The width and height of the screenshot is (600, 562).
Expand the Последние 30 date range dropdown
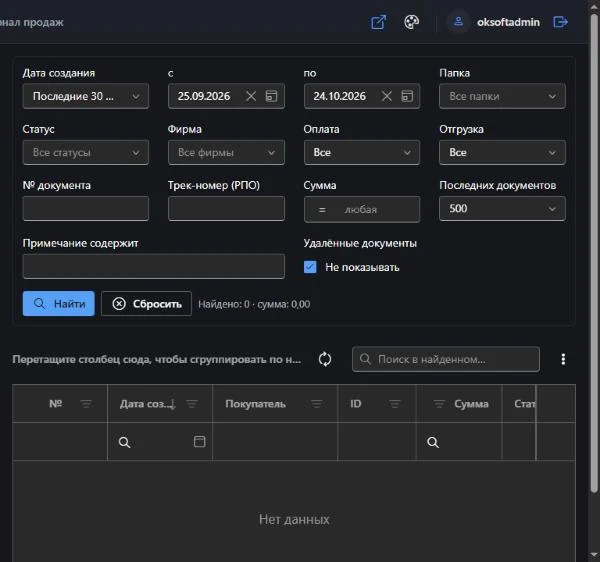[86, 96]
